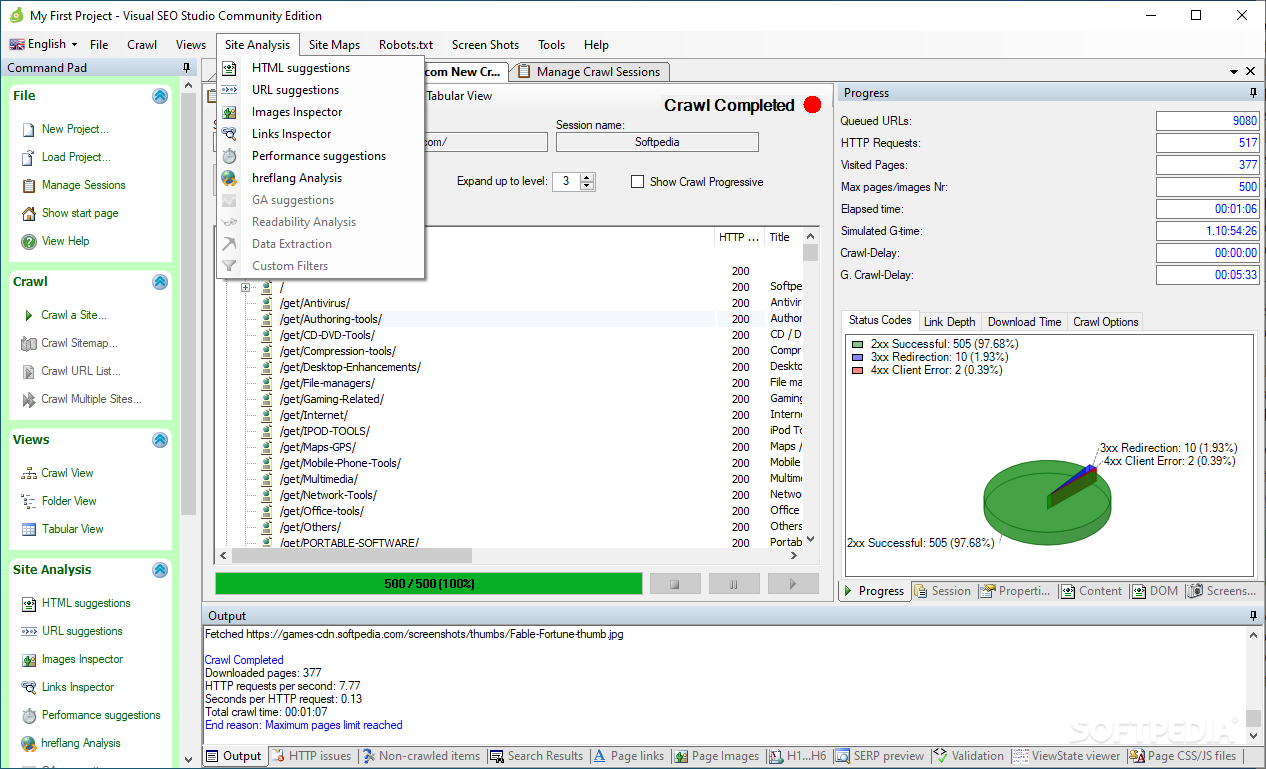
Task: Switch to Non-crawled items tab
Action: (421, 756)
